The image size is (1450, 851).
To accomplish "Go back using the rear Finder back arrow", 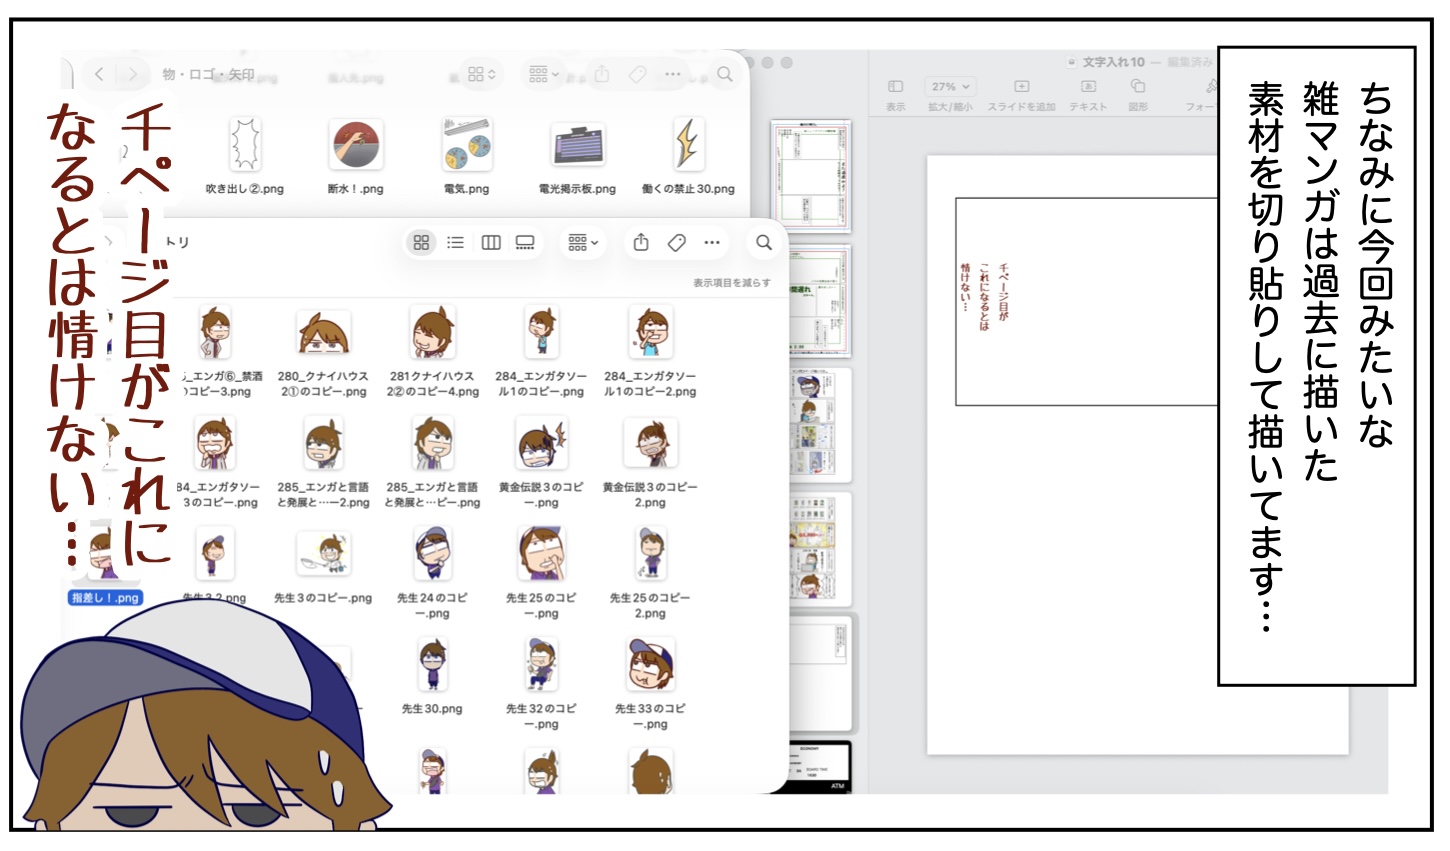I will click(99, 74).
